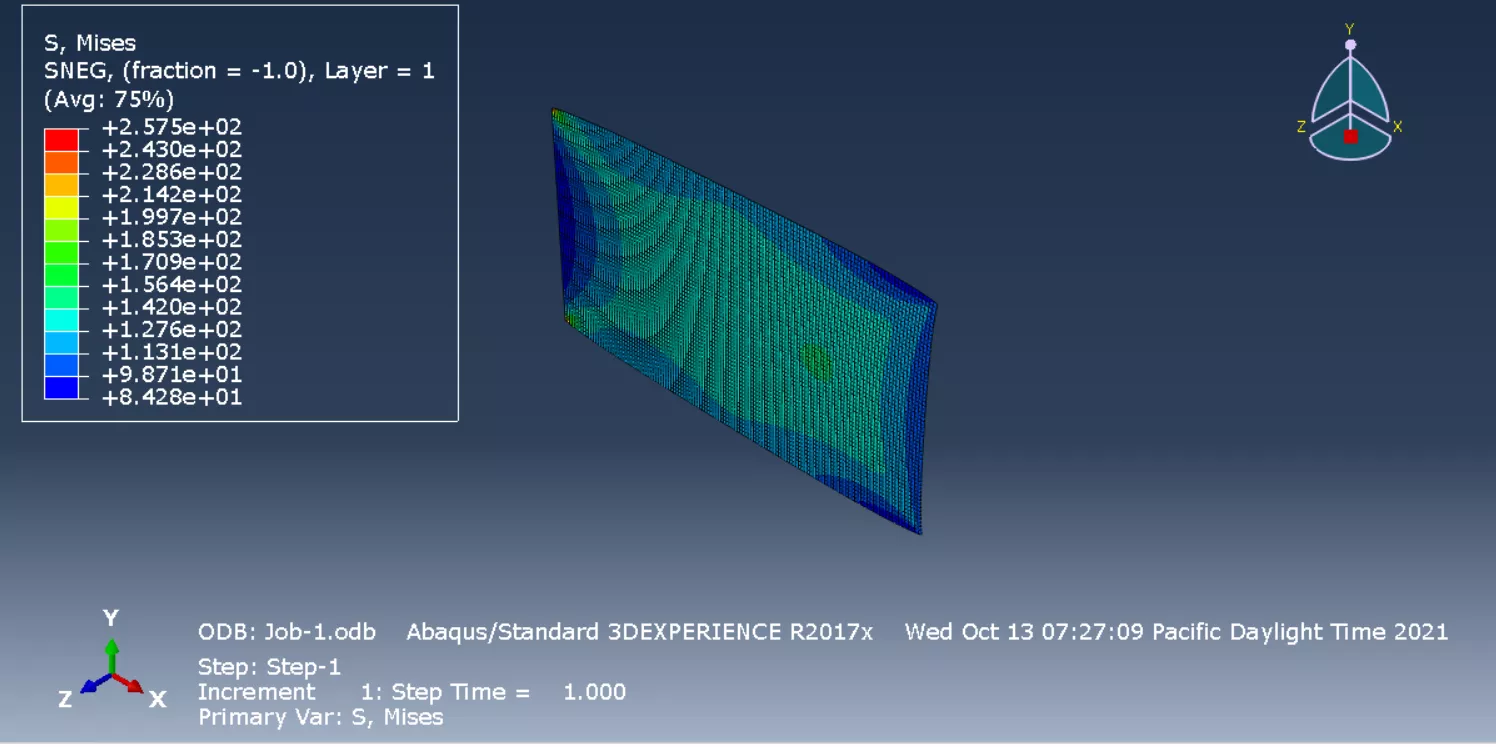Screen dimensions: 1496x747
Task: Pick the green stress hotspot on the plate
Action: (816, 361)
